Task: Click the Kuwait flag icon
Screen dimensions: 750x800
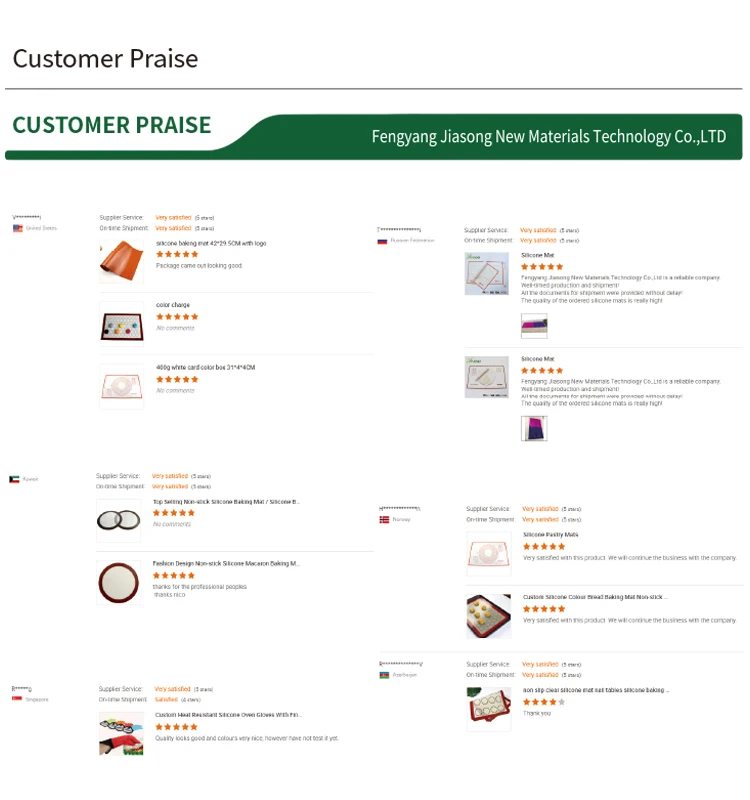Action: [x=14, y=479]
